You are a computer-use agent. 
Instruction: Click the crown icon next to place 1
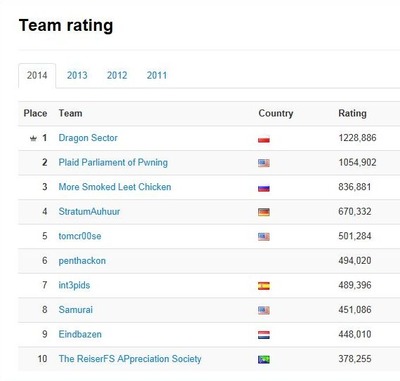point(33,138)
